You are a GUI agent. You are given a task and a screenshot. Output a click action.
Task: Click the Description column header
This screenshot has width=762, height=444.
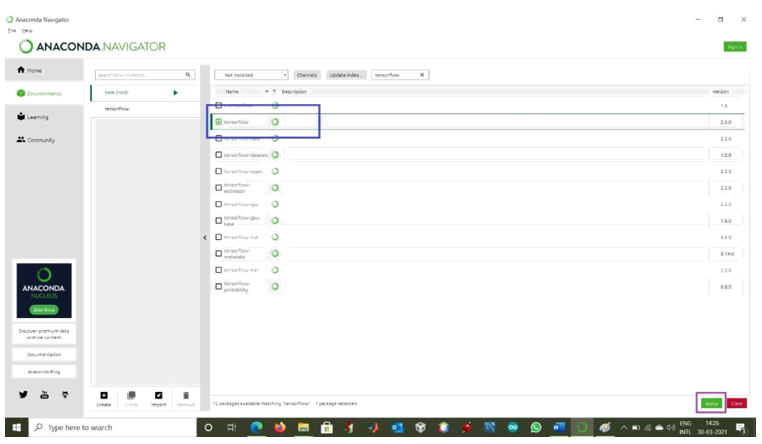[294, 91]
